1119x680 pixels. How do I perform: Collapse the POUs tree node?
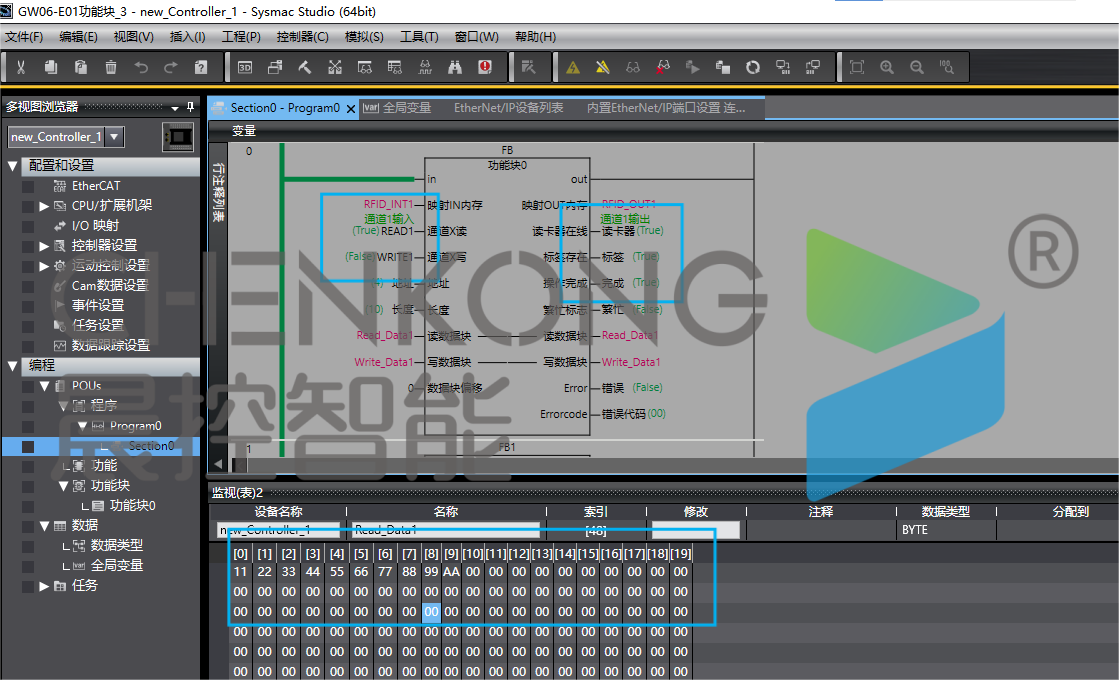(44, 385)
